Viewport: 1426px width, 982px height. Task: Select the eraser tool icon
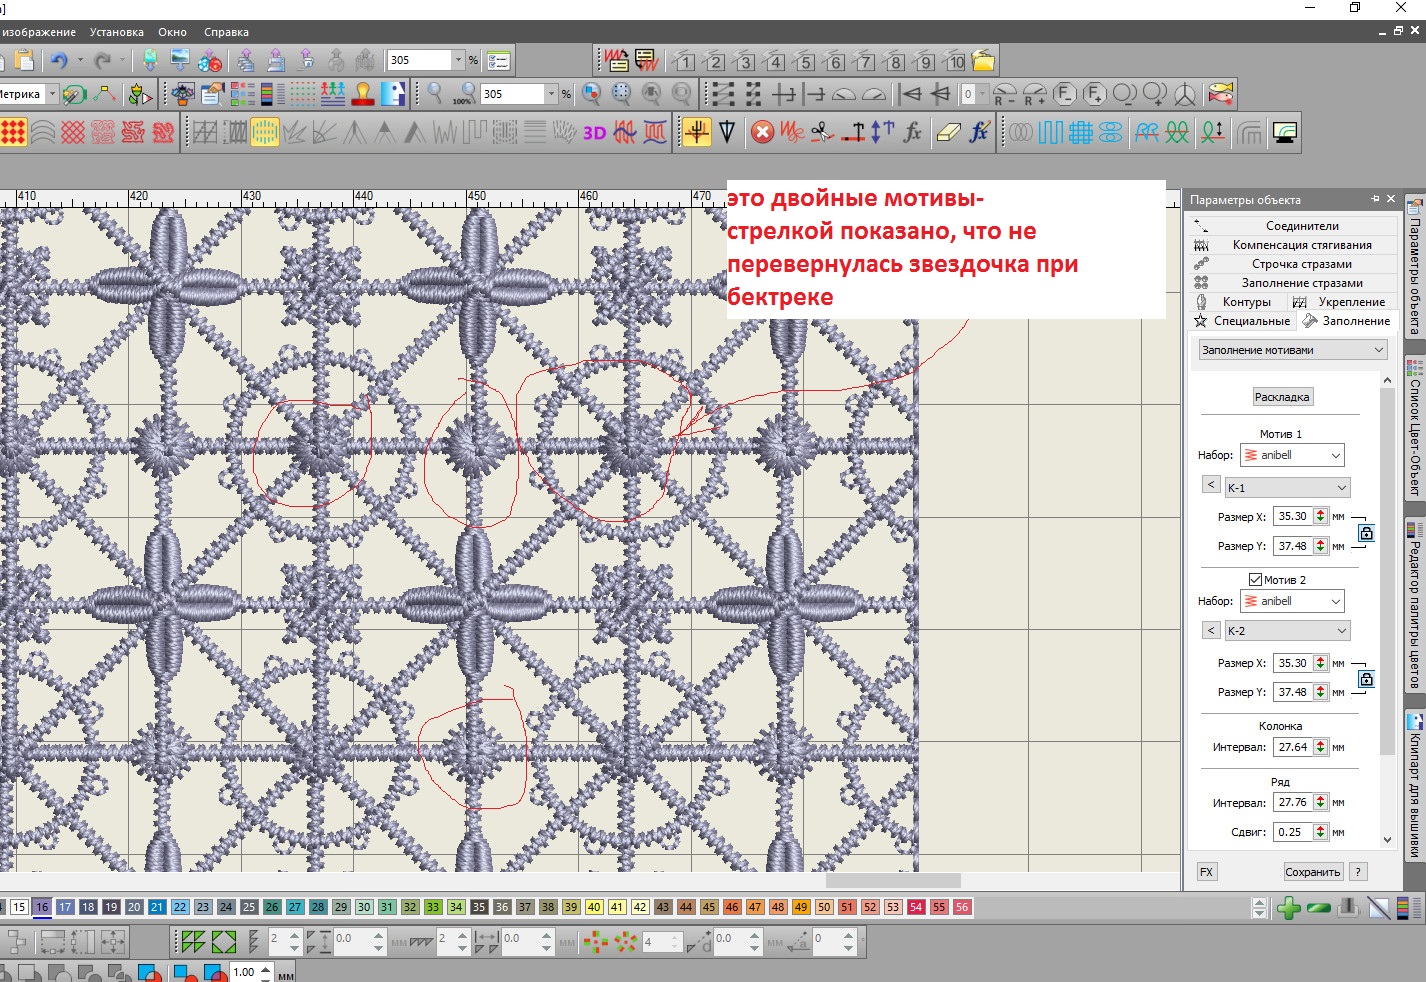pyautogui.click(x=948, y=132)
